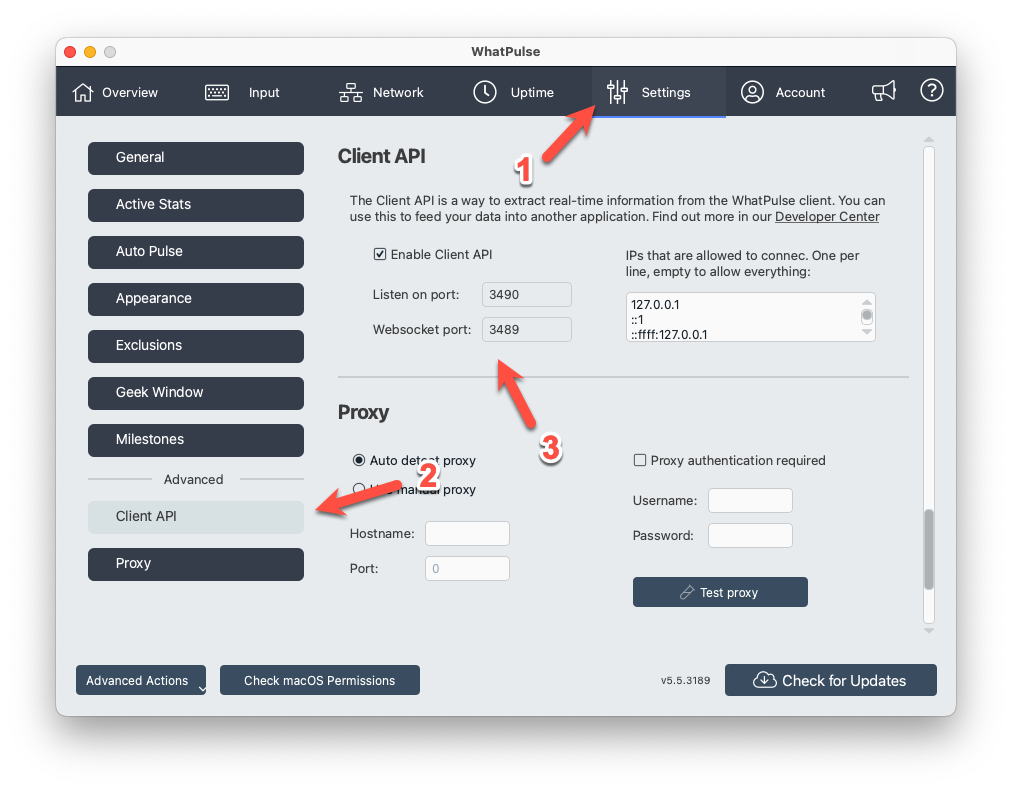Screen dimensions: 1012x790
Task: Click the 127.0.0.1 entry in IP list
Action: (x=655, y=305)
